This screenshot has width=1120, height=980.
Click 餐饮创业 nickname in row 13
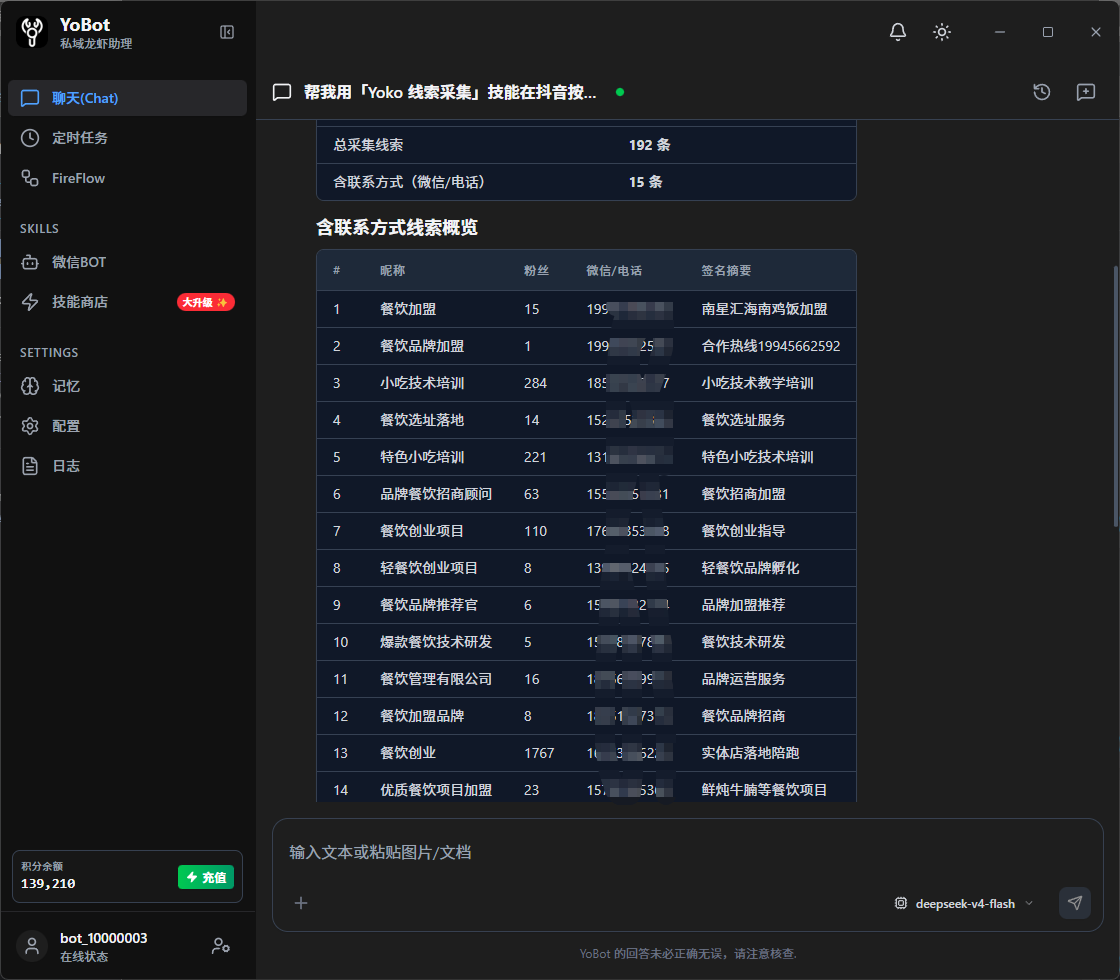tap(408, 754)
